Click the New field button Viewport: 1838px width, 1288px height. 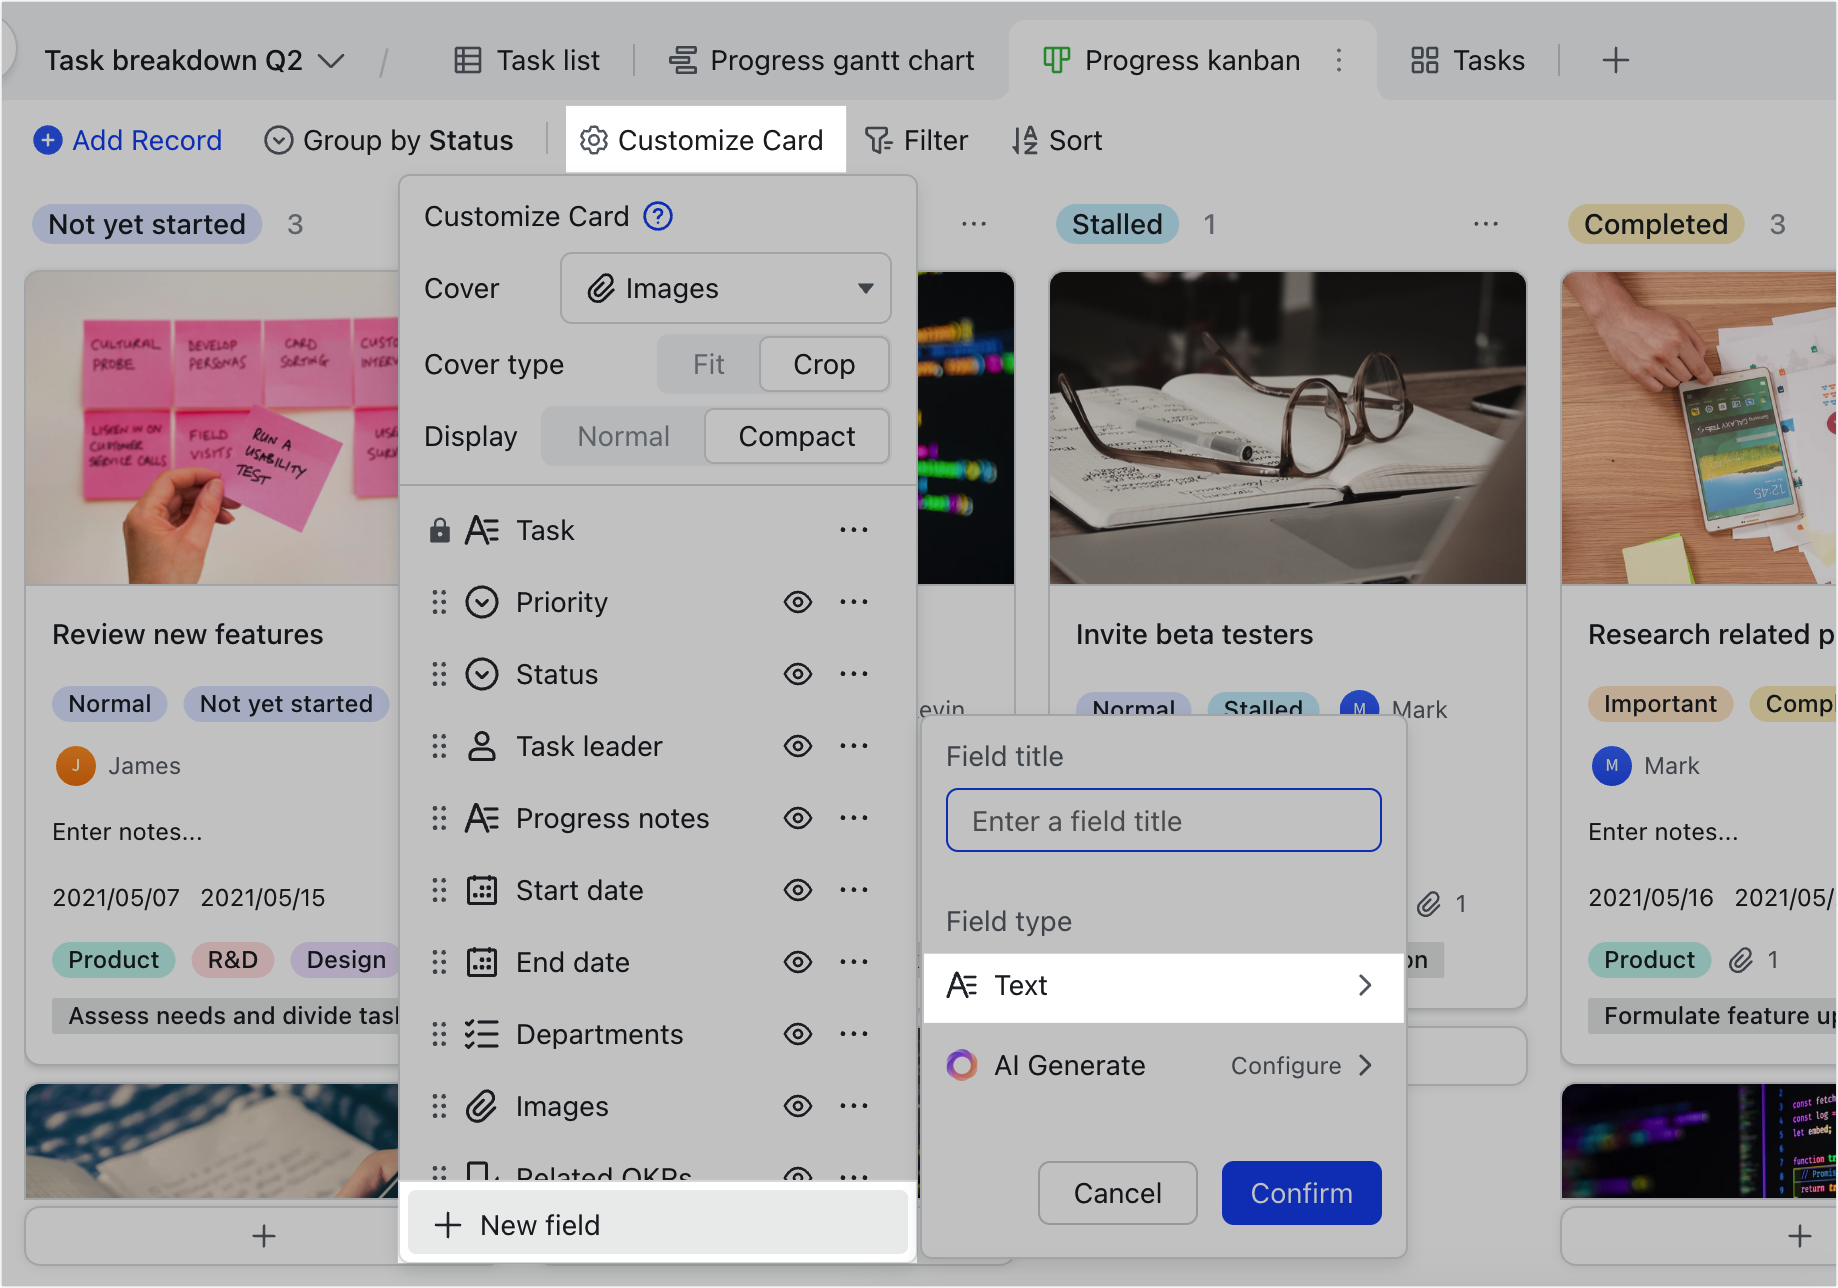[539, 1224]
